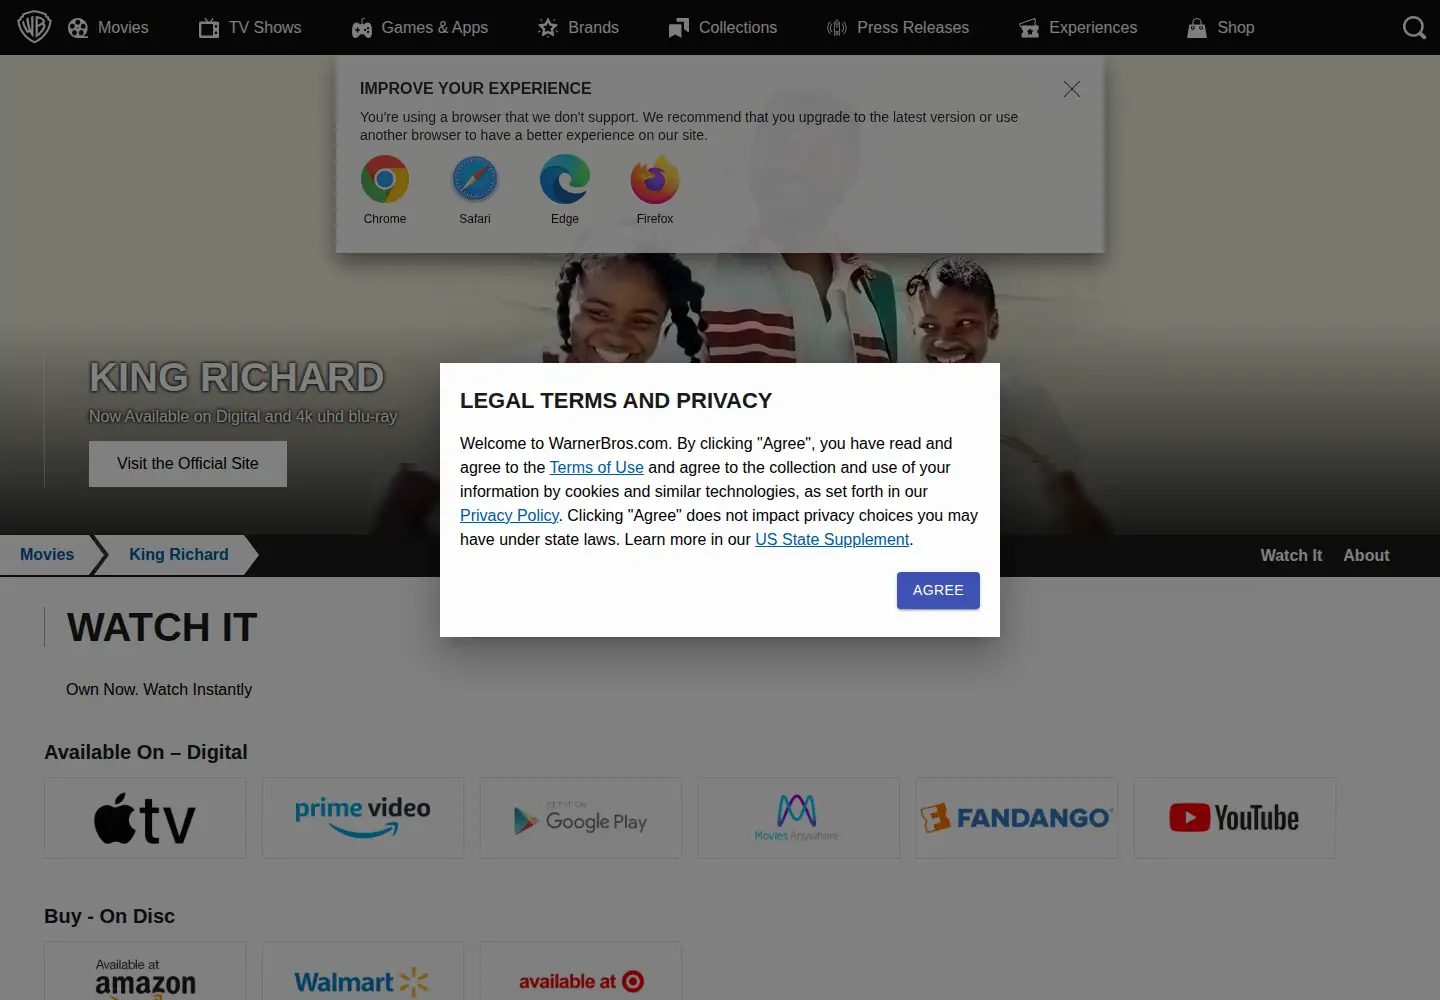This screenshot has width=1440, height=1000.
Task: Open the Apple TV provider tile
Action: tap(145, 818)
